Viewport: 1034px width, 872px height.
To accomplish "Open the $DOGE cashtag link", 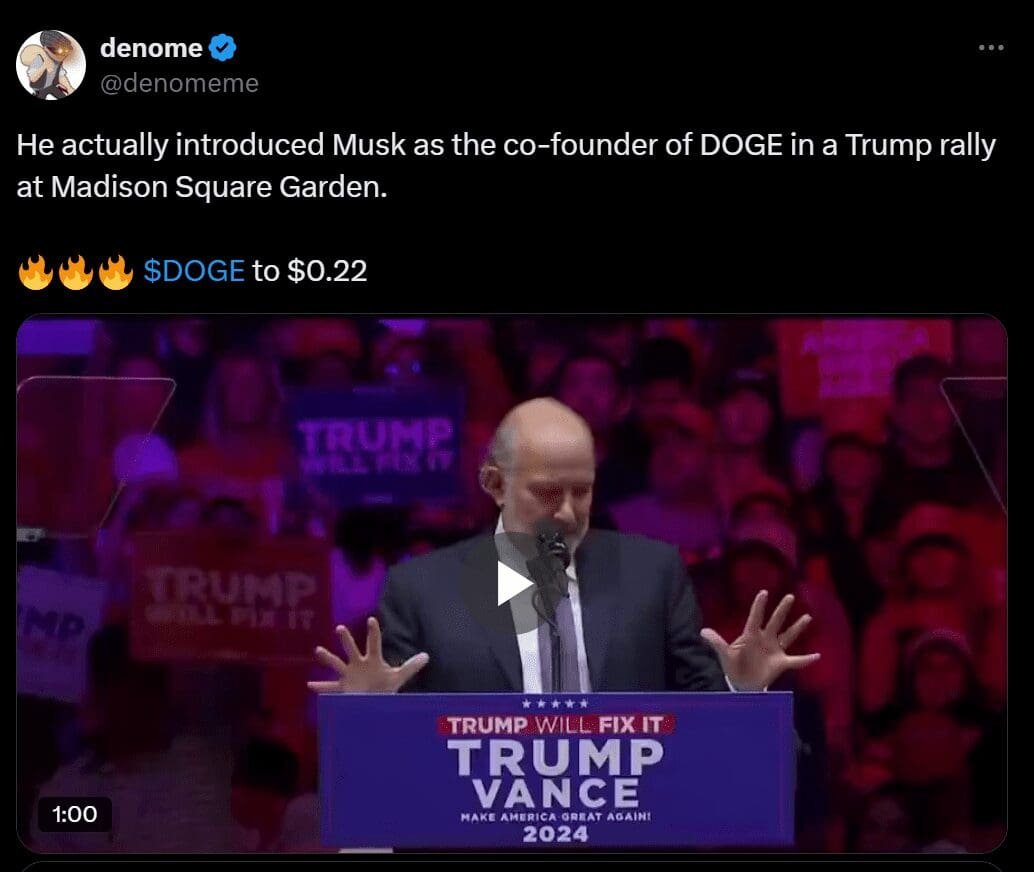I will [194, 270].
